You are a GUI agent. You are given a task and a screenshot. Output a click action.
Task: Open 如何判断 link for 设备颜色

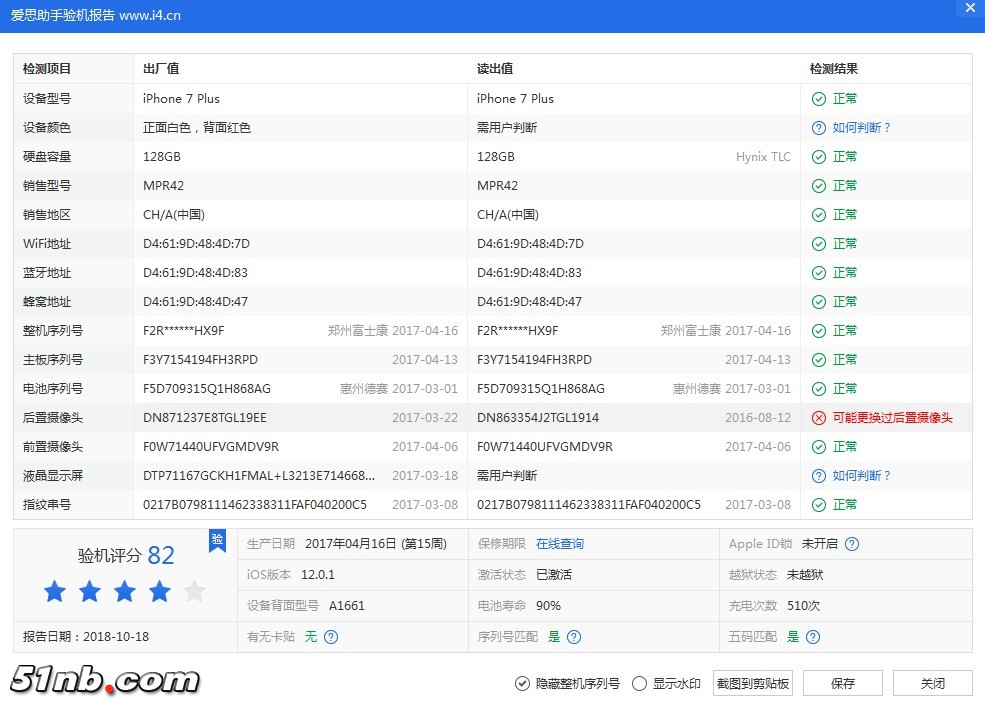pos(861,128)
